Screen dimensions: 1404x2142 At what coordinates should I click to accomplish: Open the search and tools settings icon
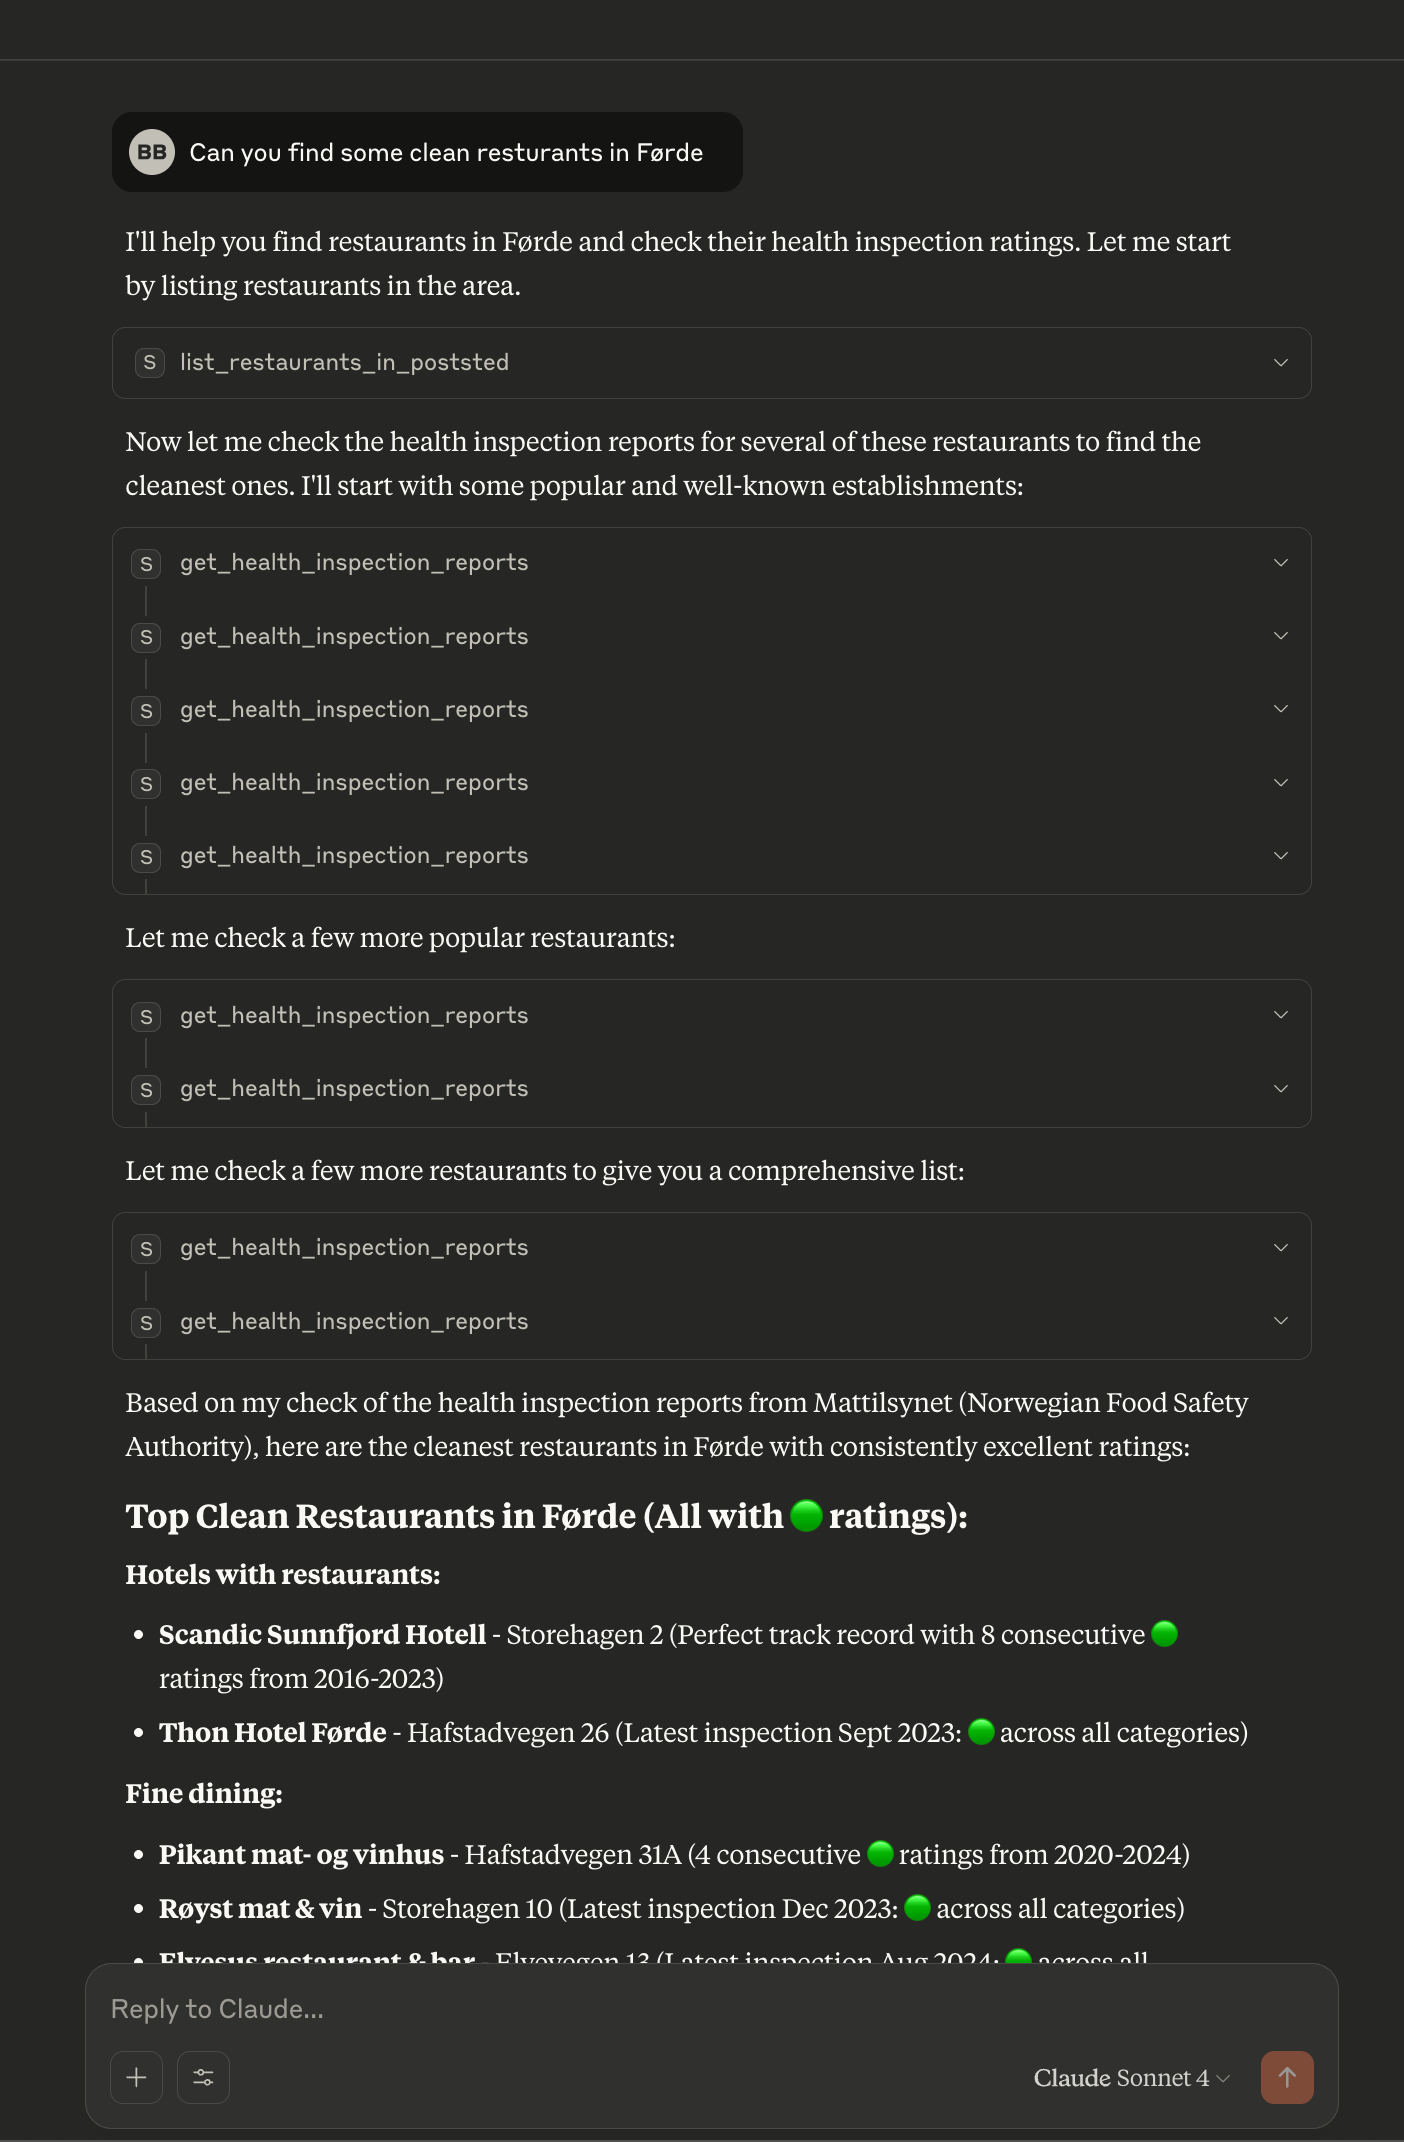click(203, 2077)
